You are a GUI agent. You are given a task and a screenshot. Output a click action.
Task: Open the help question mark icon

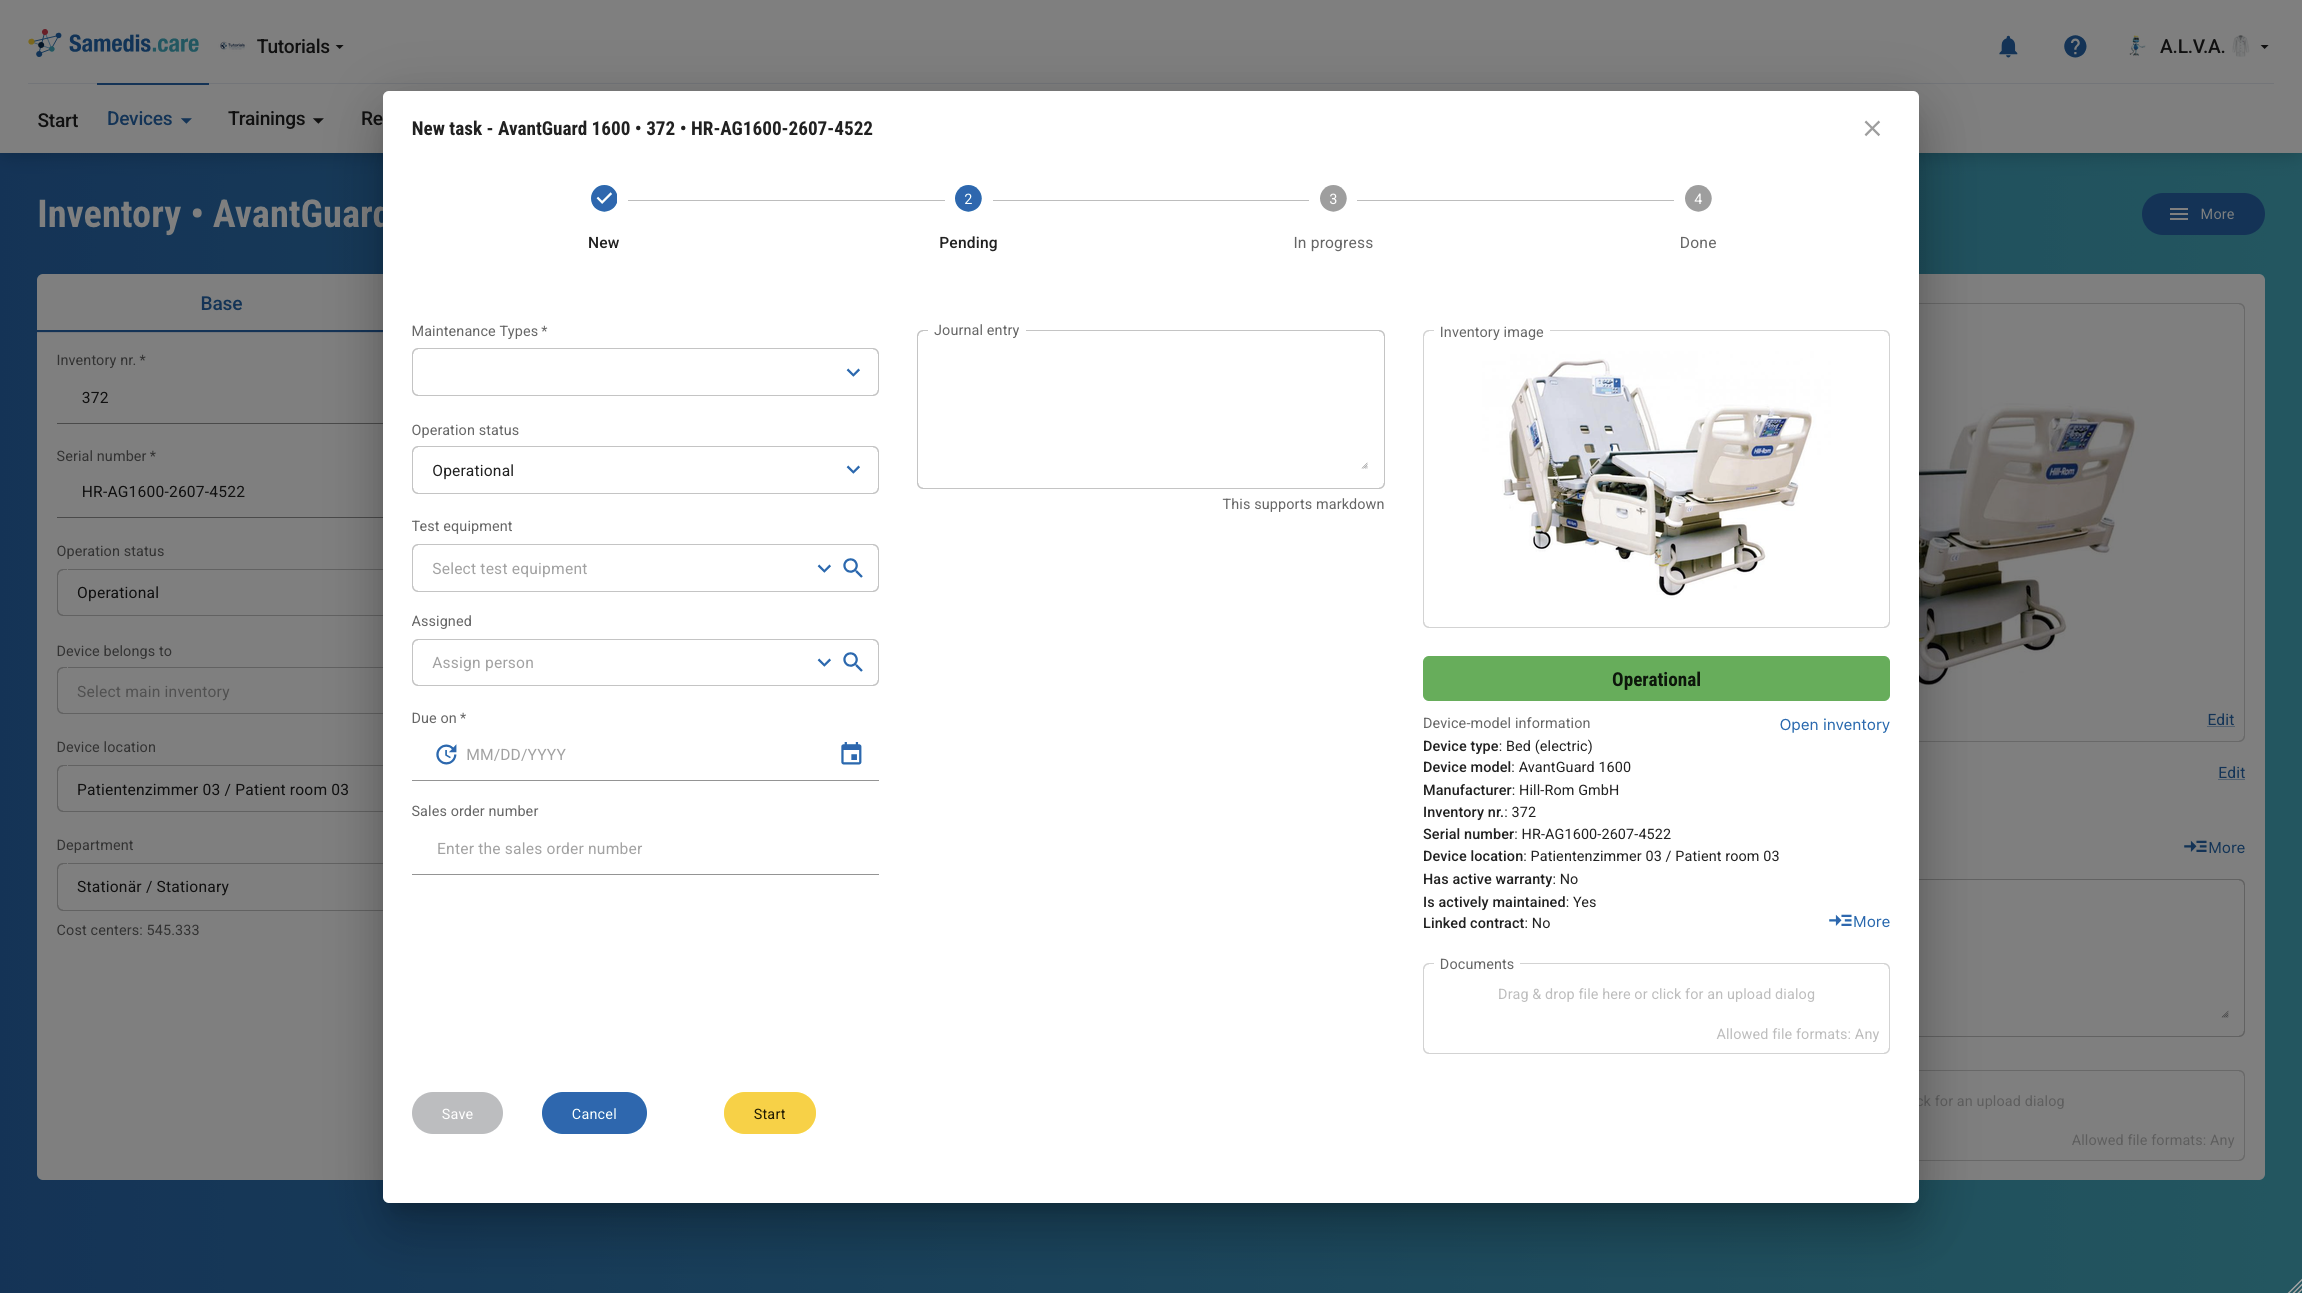pyautogui.click(x=2075, y=46)
